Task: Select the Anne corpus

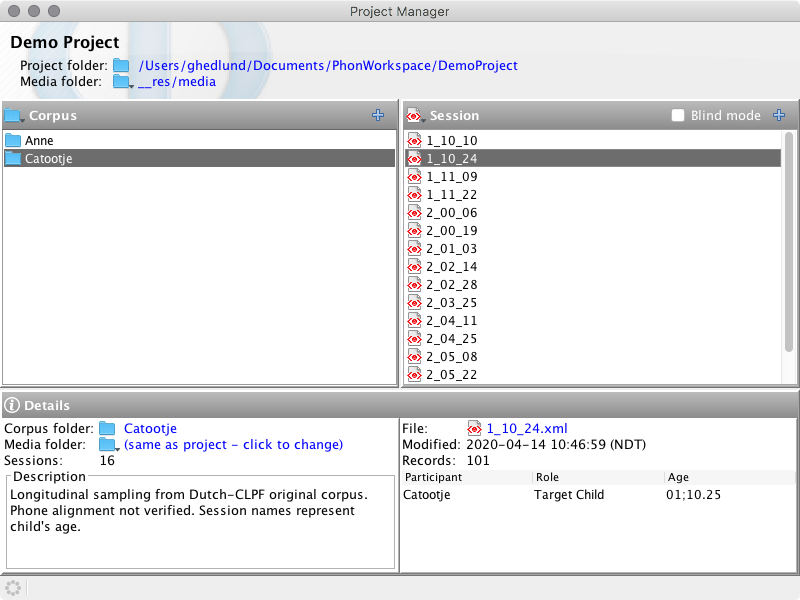Action: coord(39,141)
